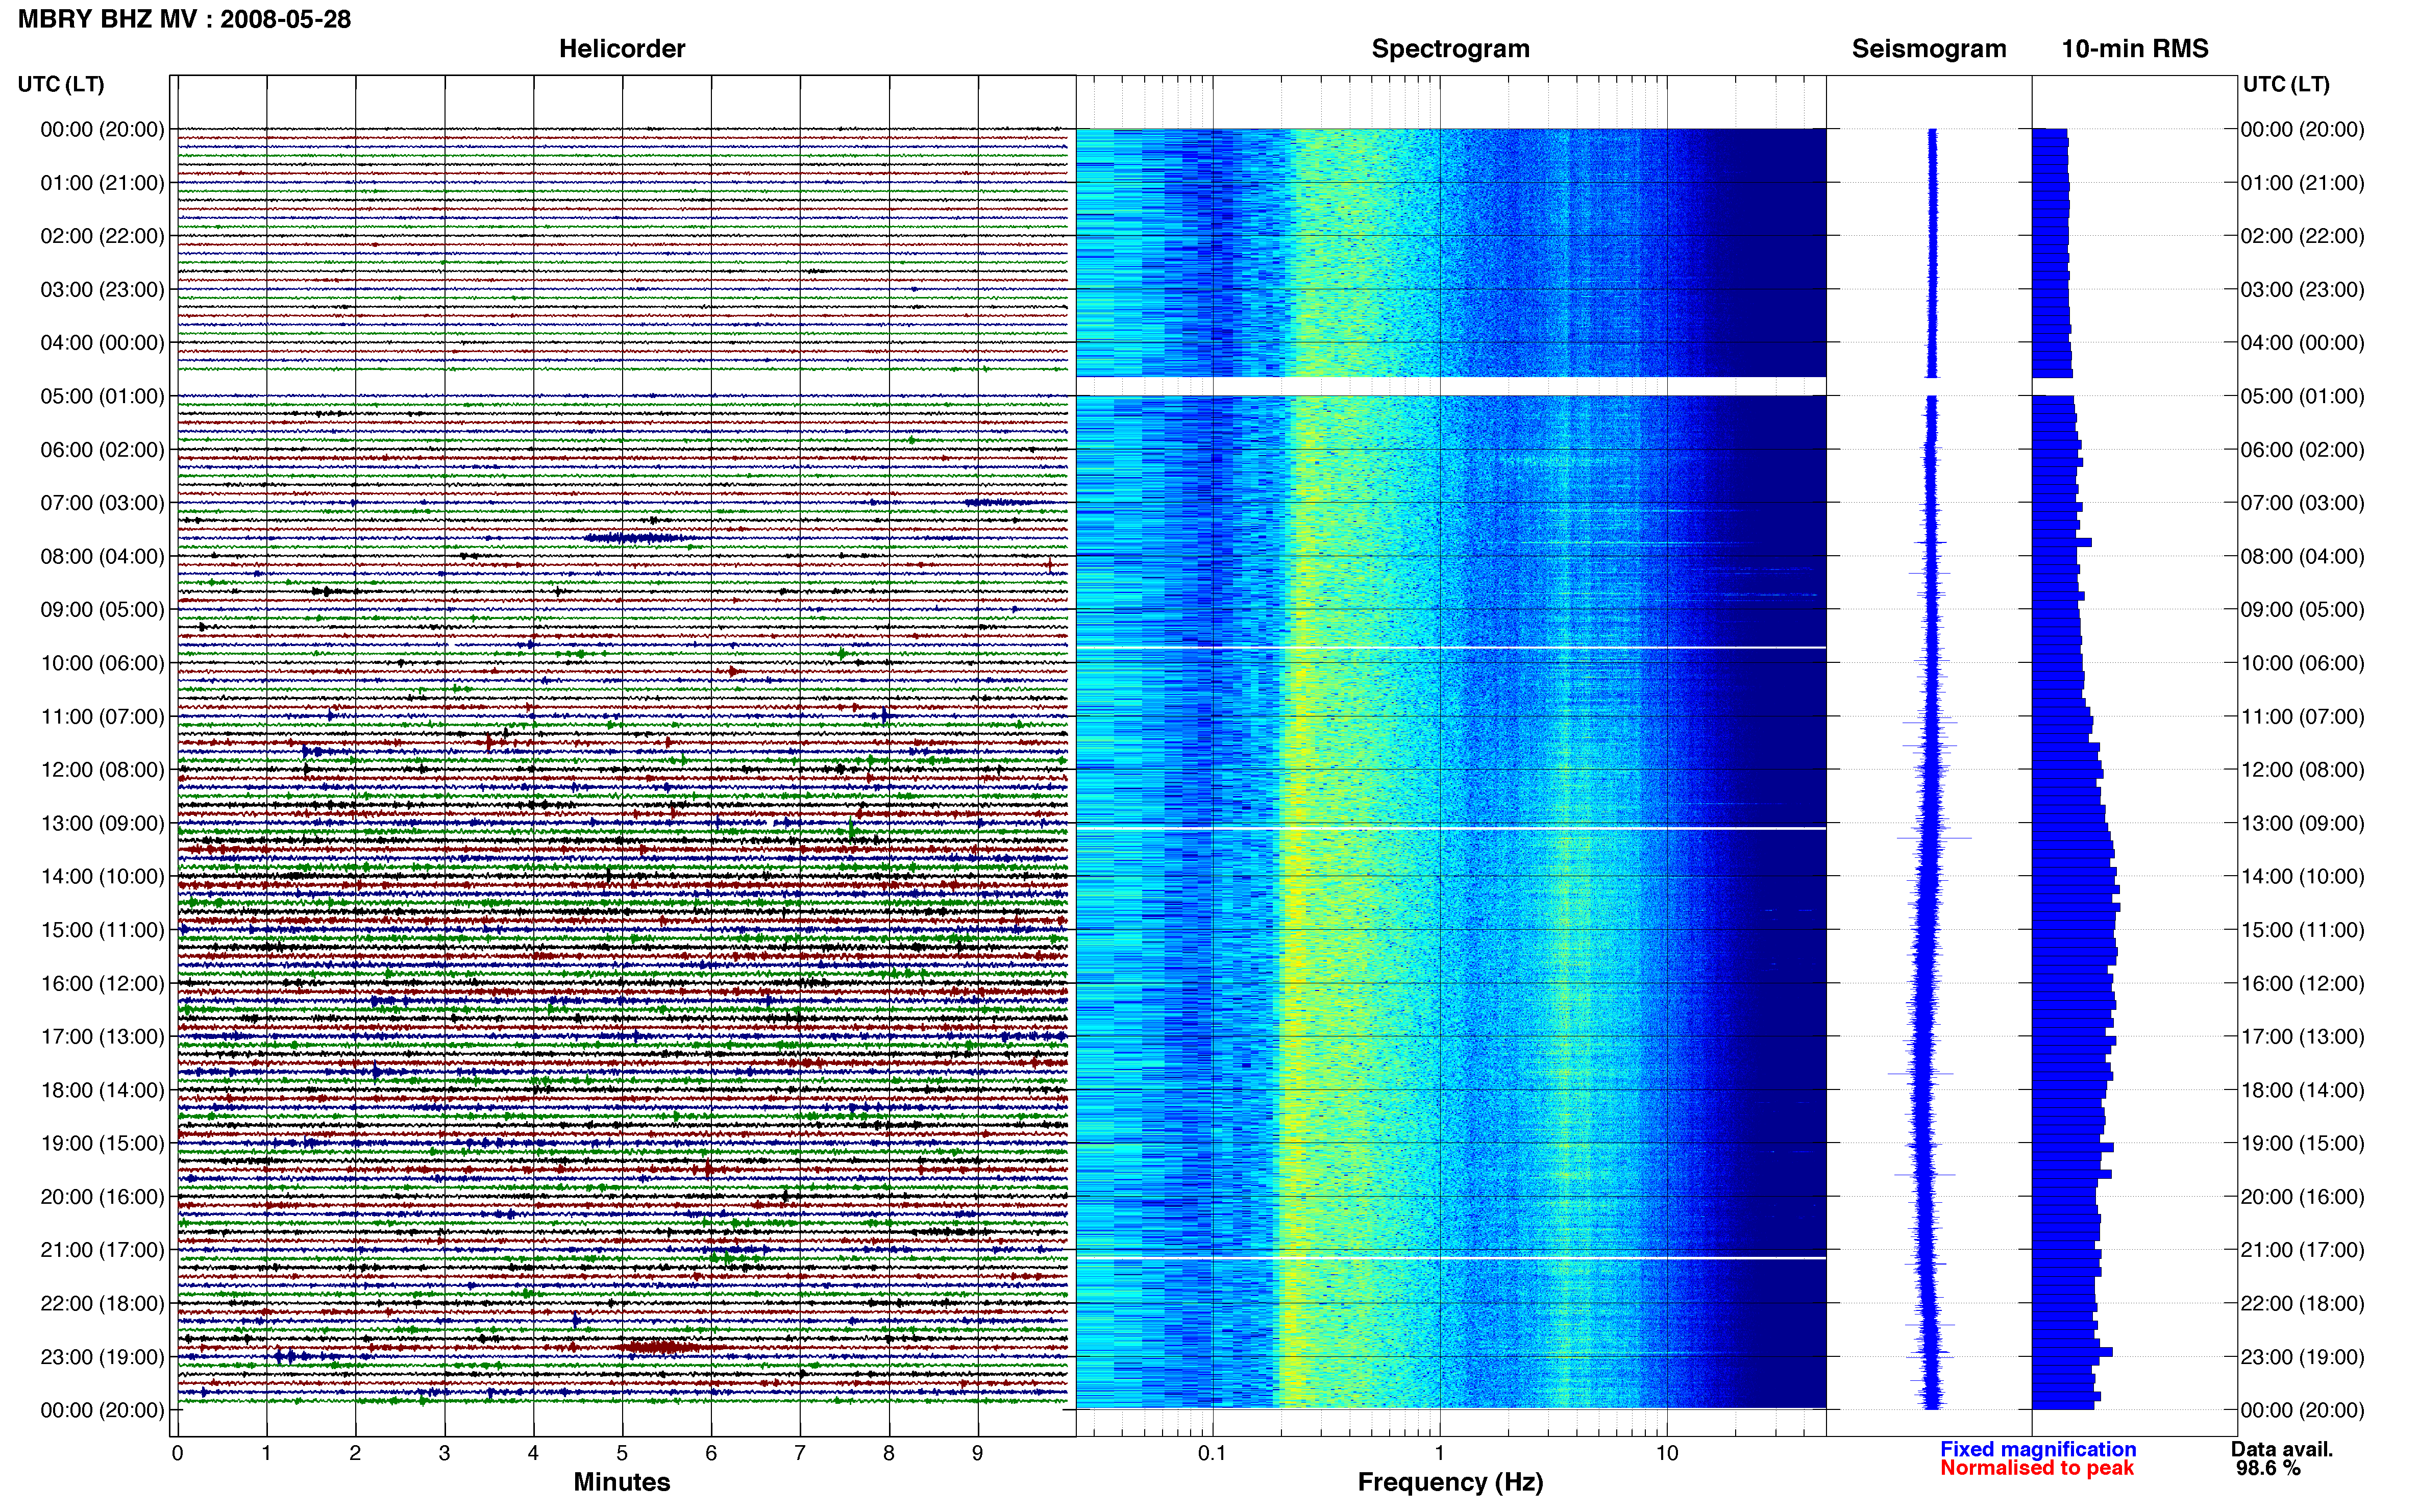Click RMS-side time label 17:00 (13:00)
The height and width of the screenshot is (1512, 2419).
[x=2302, y=1037]
